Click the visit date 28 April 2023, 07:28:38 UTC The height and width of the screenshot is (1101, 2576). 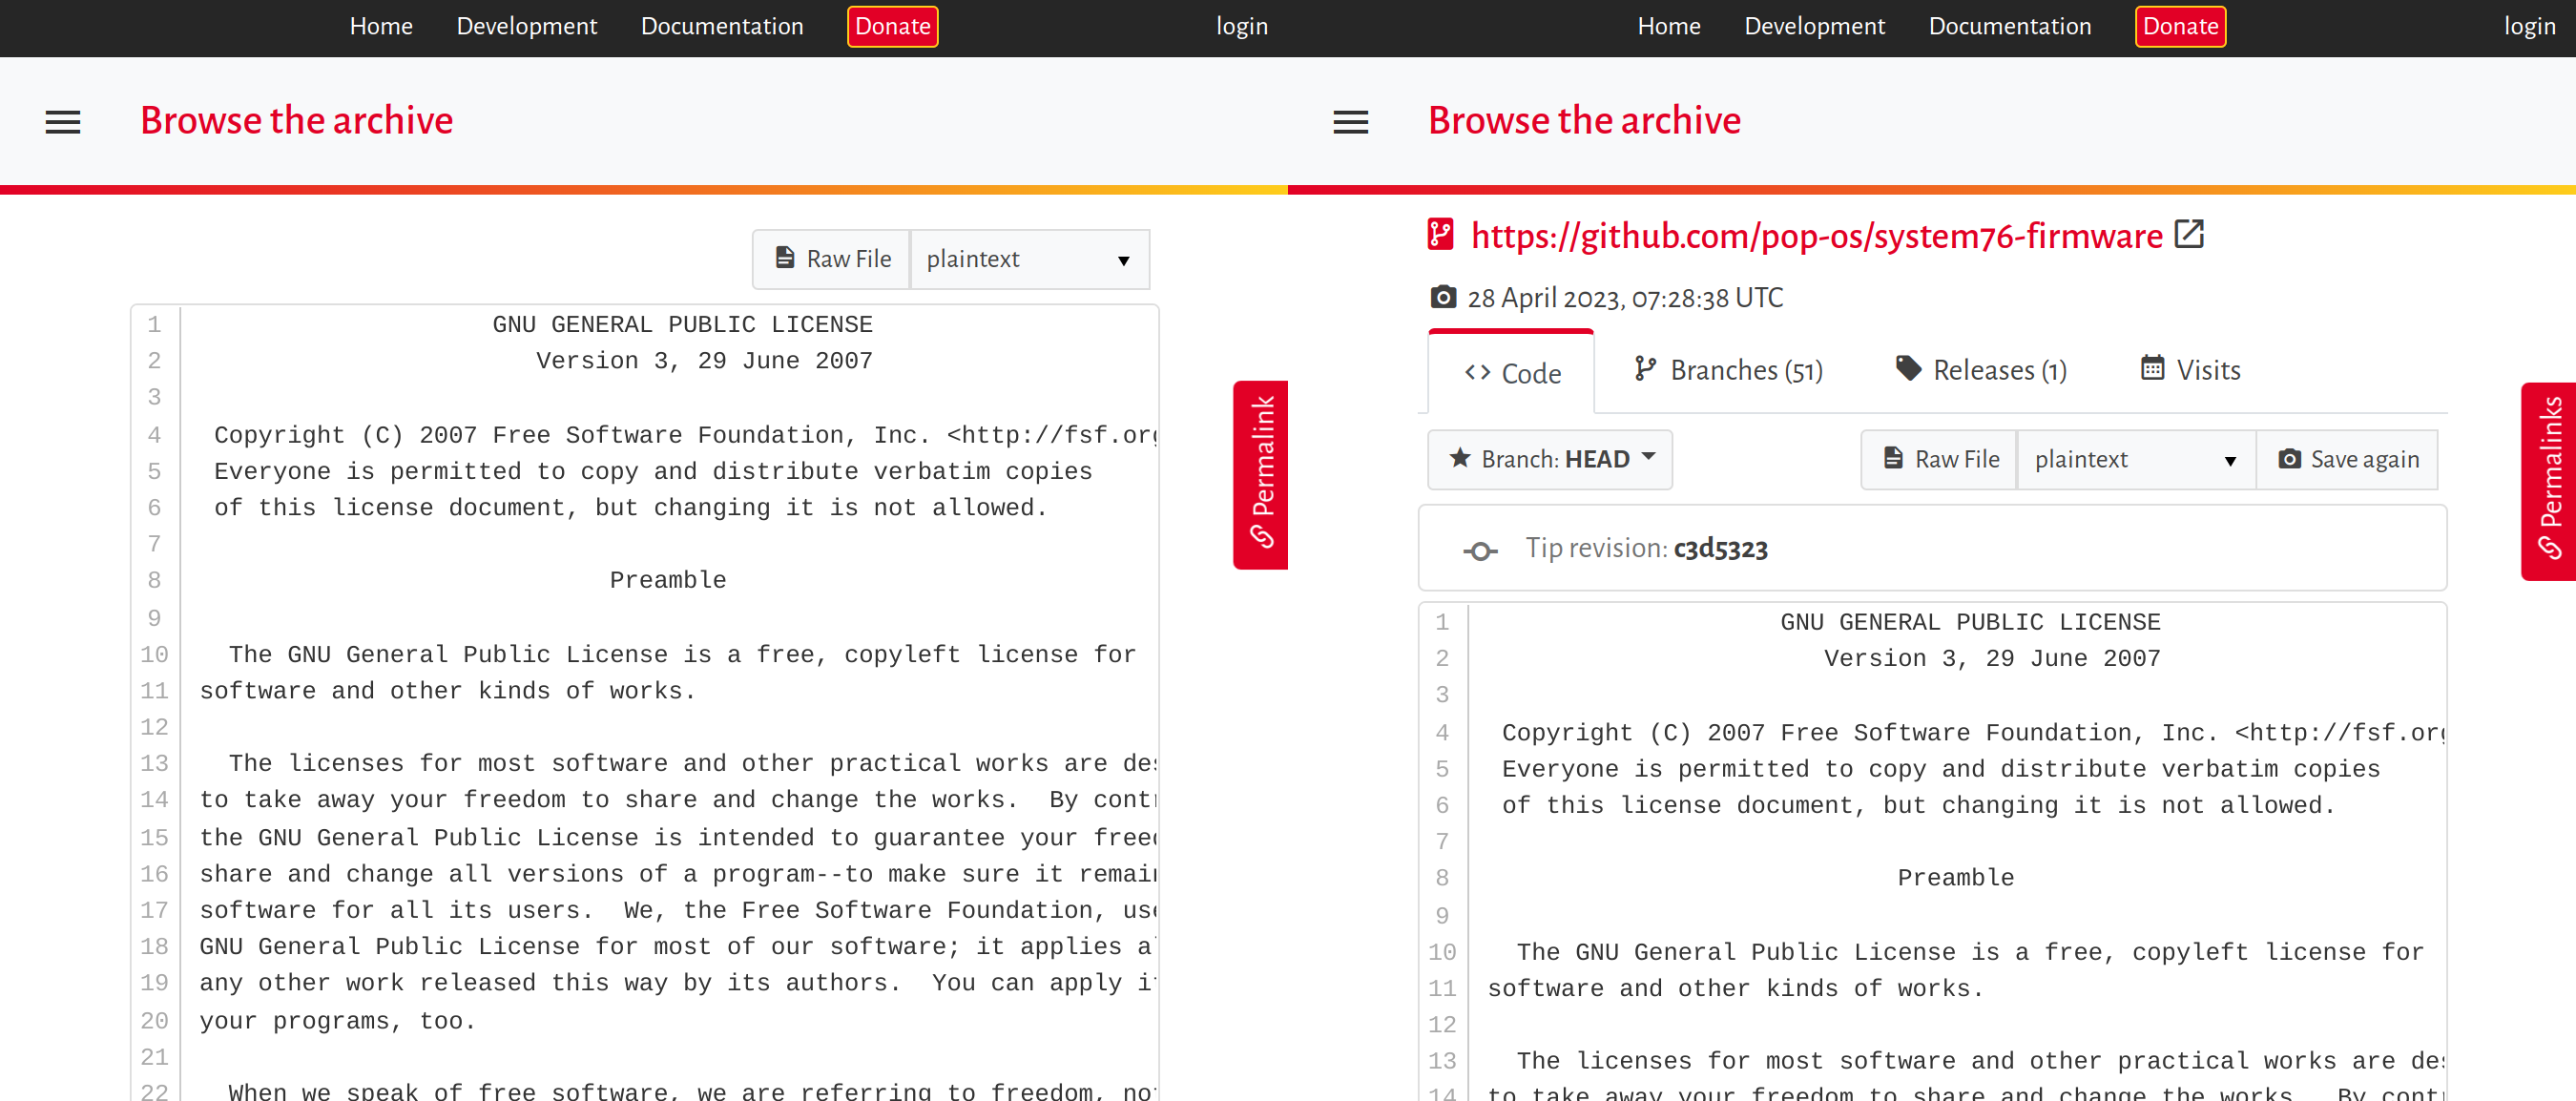coord(1625,298)
